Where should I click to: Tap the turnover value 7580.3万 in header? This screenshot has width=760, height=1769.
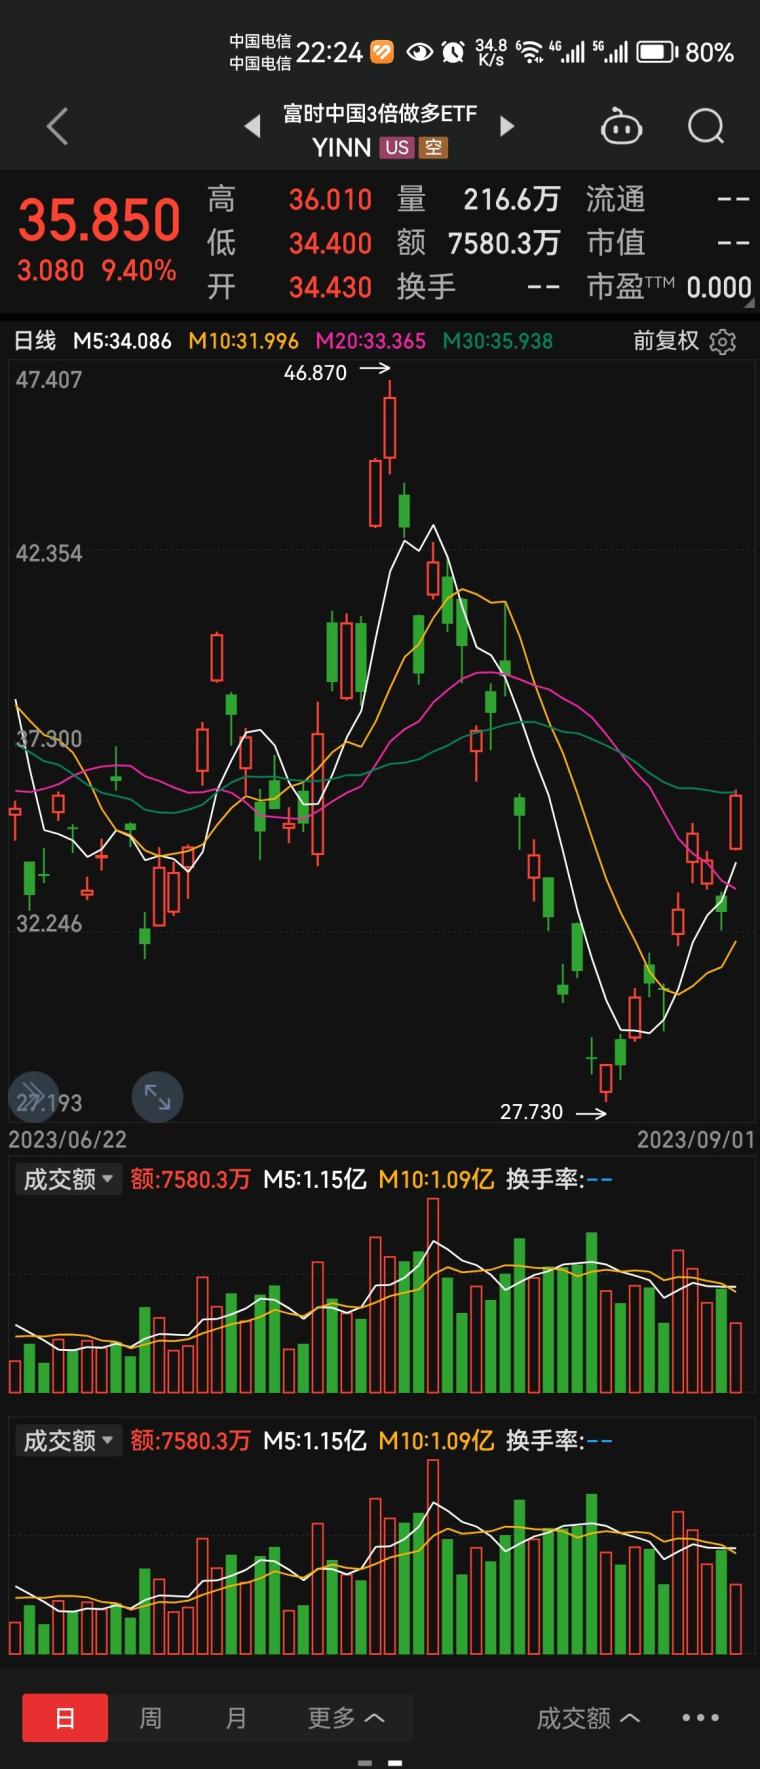504,243
